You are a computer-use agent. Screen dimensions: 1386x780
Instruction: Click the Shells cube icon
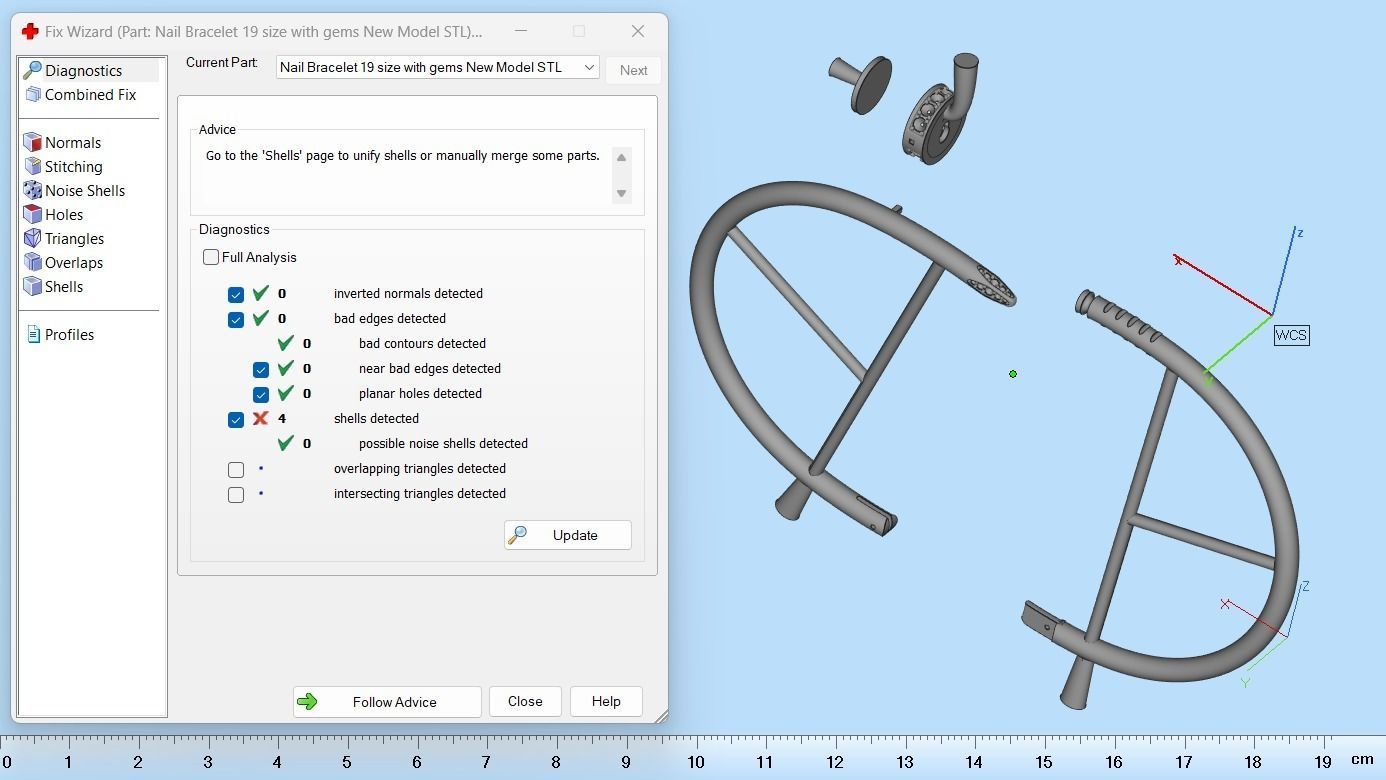pos(32,286)
